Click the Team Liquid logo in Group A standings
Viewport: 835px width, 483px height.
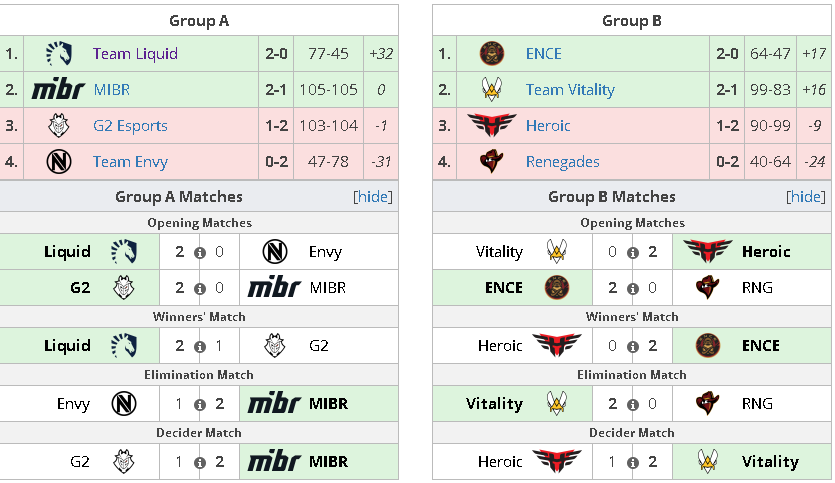(58, 54)
